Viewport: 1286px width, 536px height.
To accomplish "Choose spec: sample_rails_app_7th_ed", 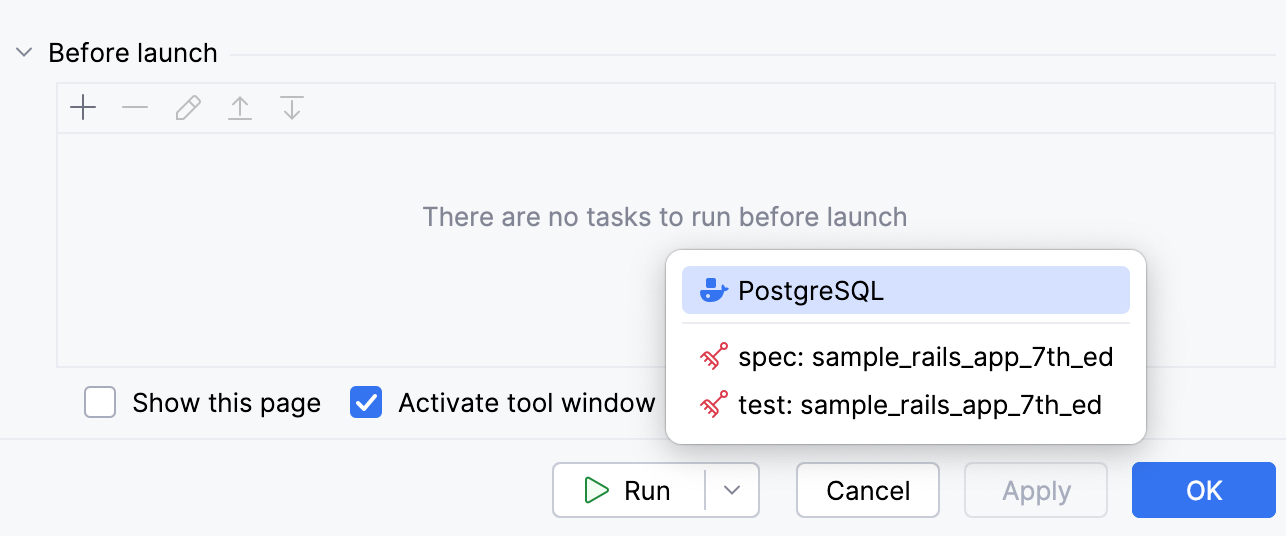I will (x=906, y=357).
